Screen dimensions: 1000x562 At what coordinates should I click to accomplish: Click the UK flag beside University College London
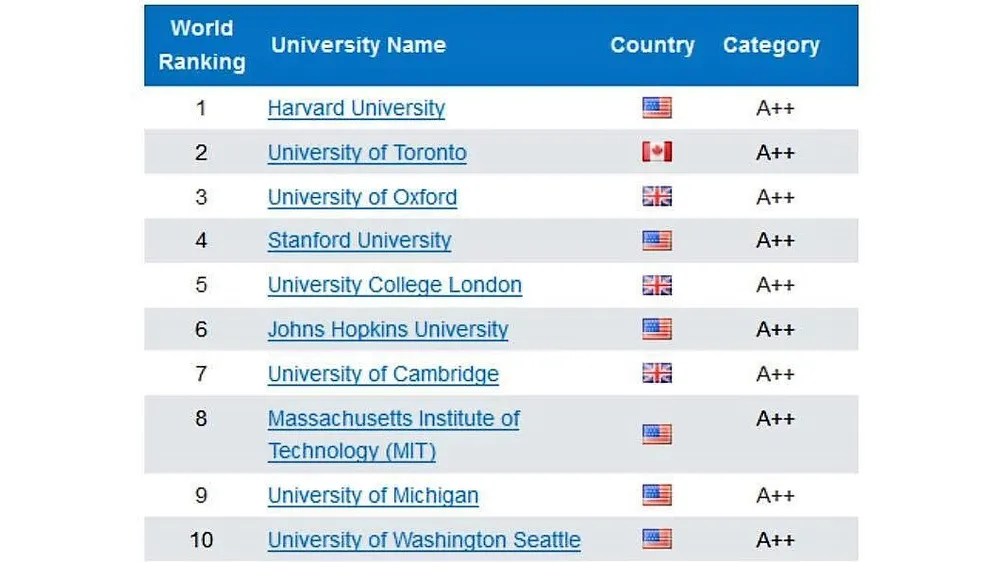point(657,285)
